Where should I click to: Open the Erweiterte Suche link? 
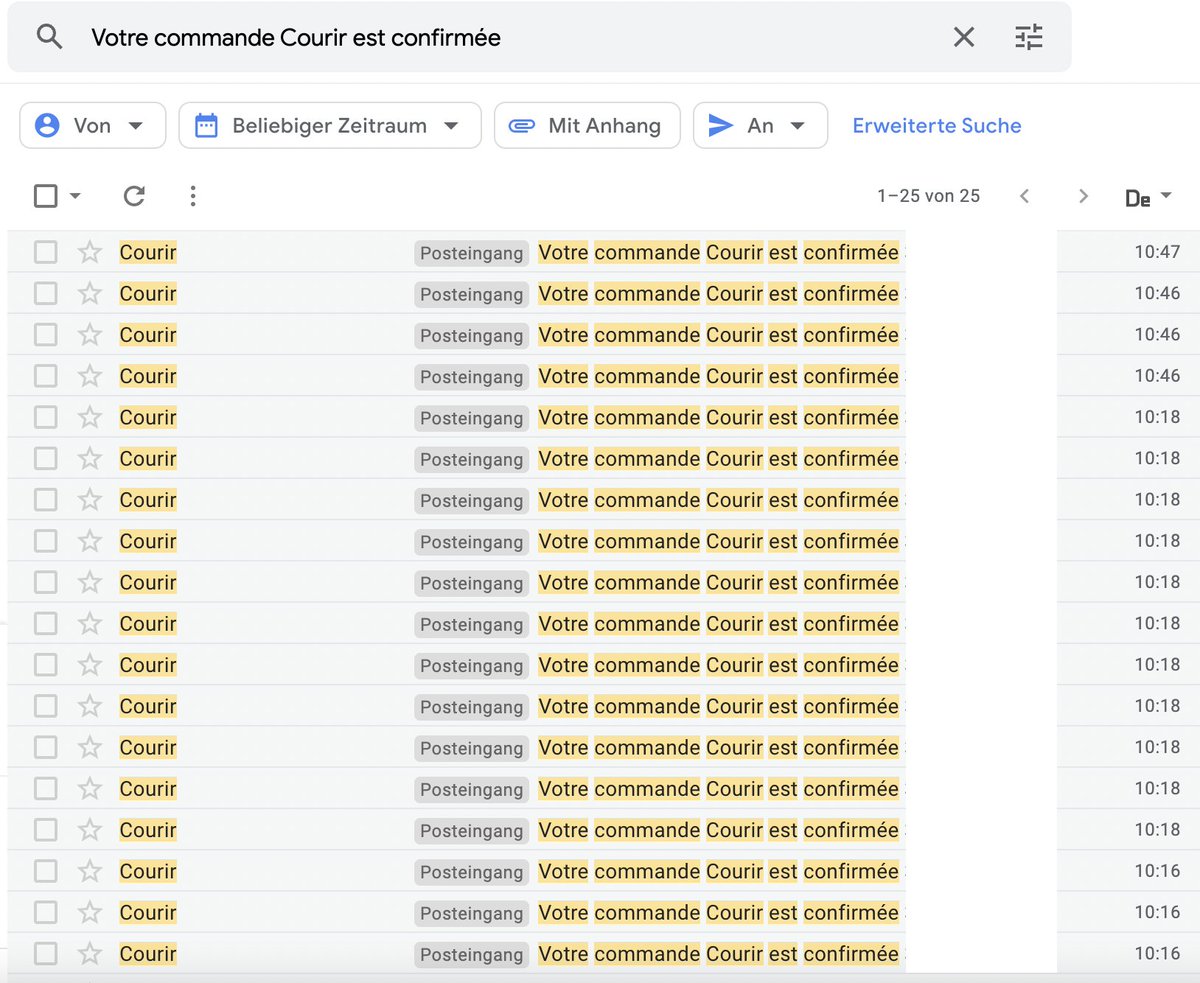coord(937,126)
